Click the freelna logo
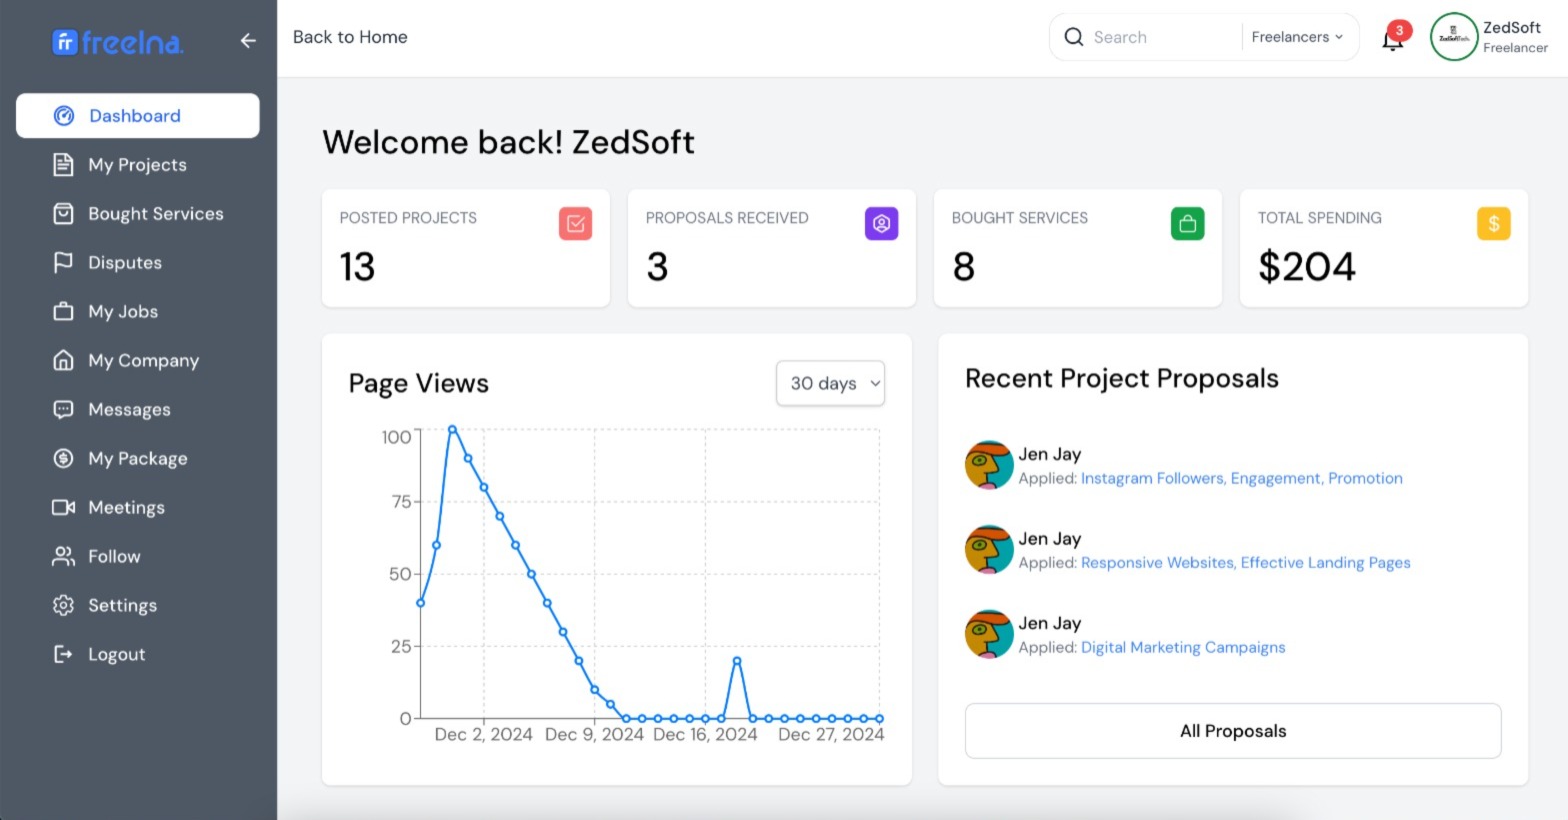 point(118,42)
